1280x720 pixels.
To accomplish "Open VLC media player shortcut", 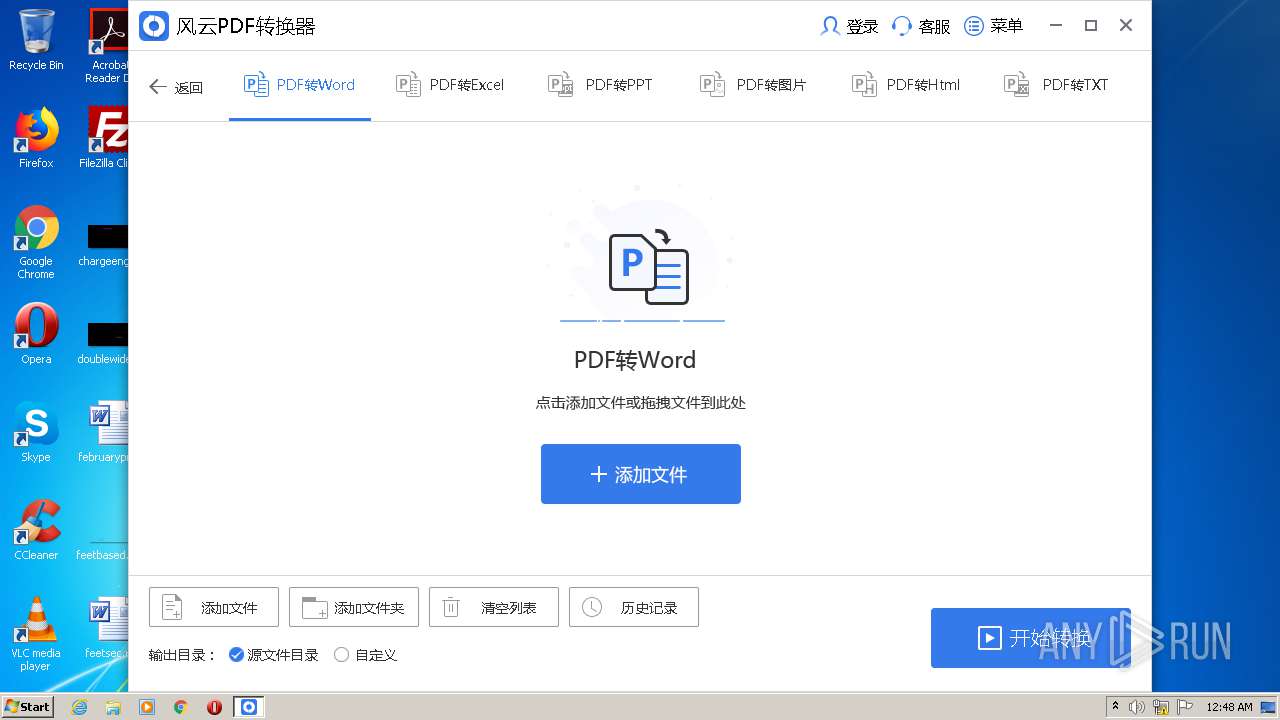I will coord(36,634).
